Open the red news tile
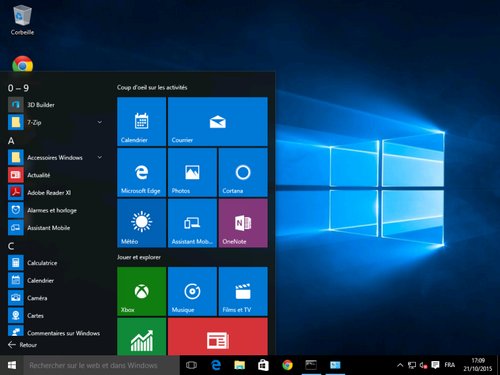 click(218, 336)
